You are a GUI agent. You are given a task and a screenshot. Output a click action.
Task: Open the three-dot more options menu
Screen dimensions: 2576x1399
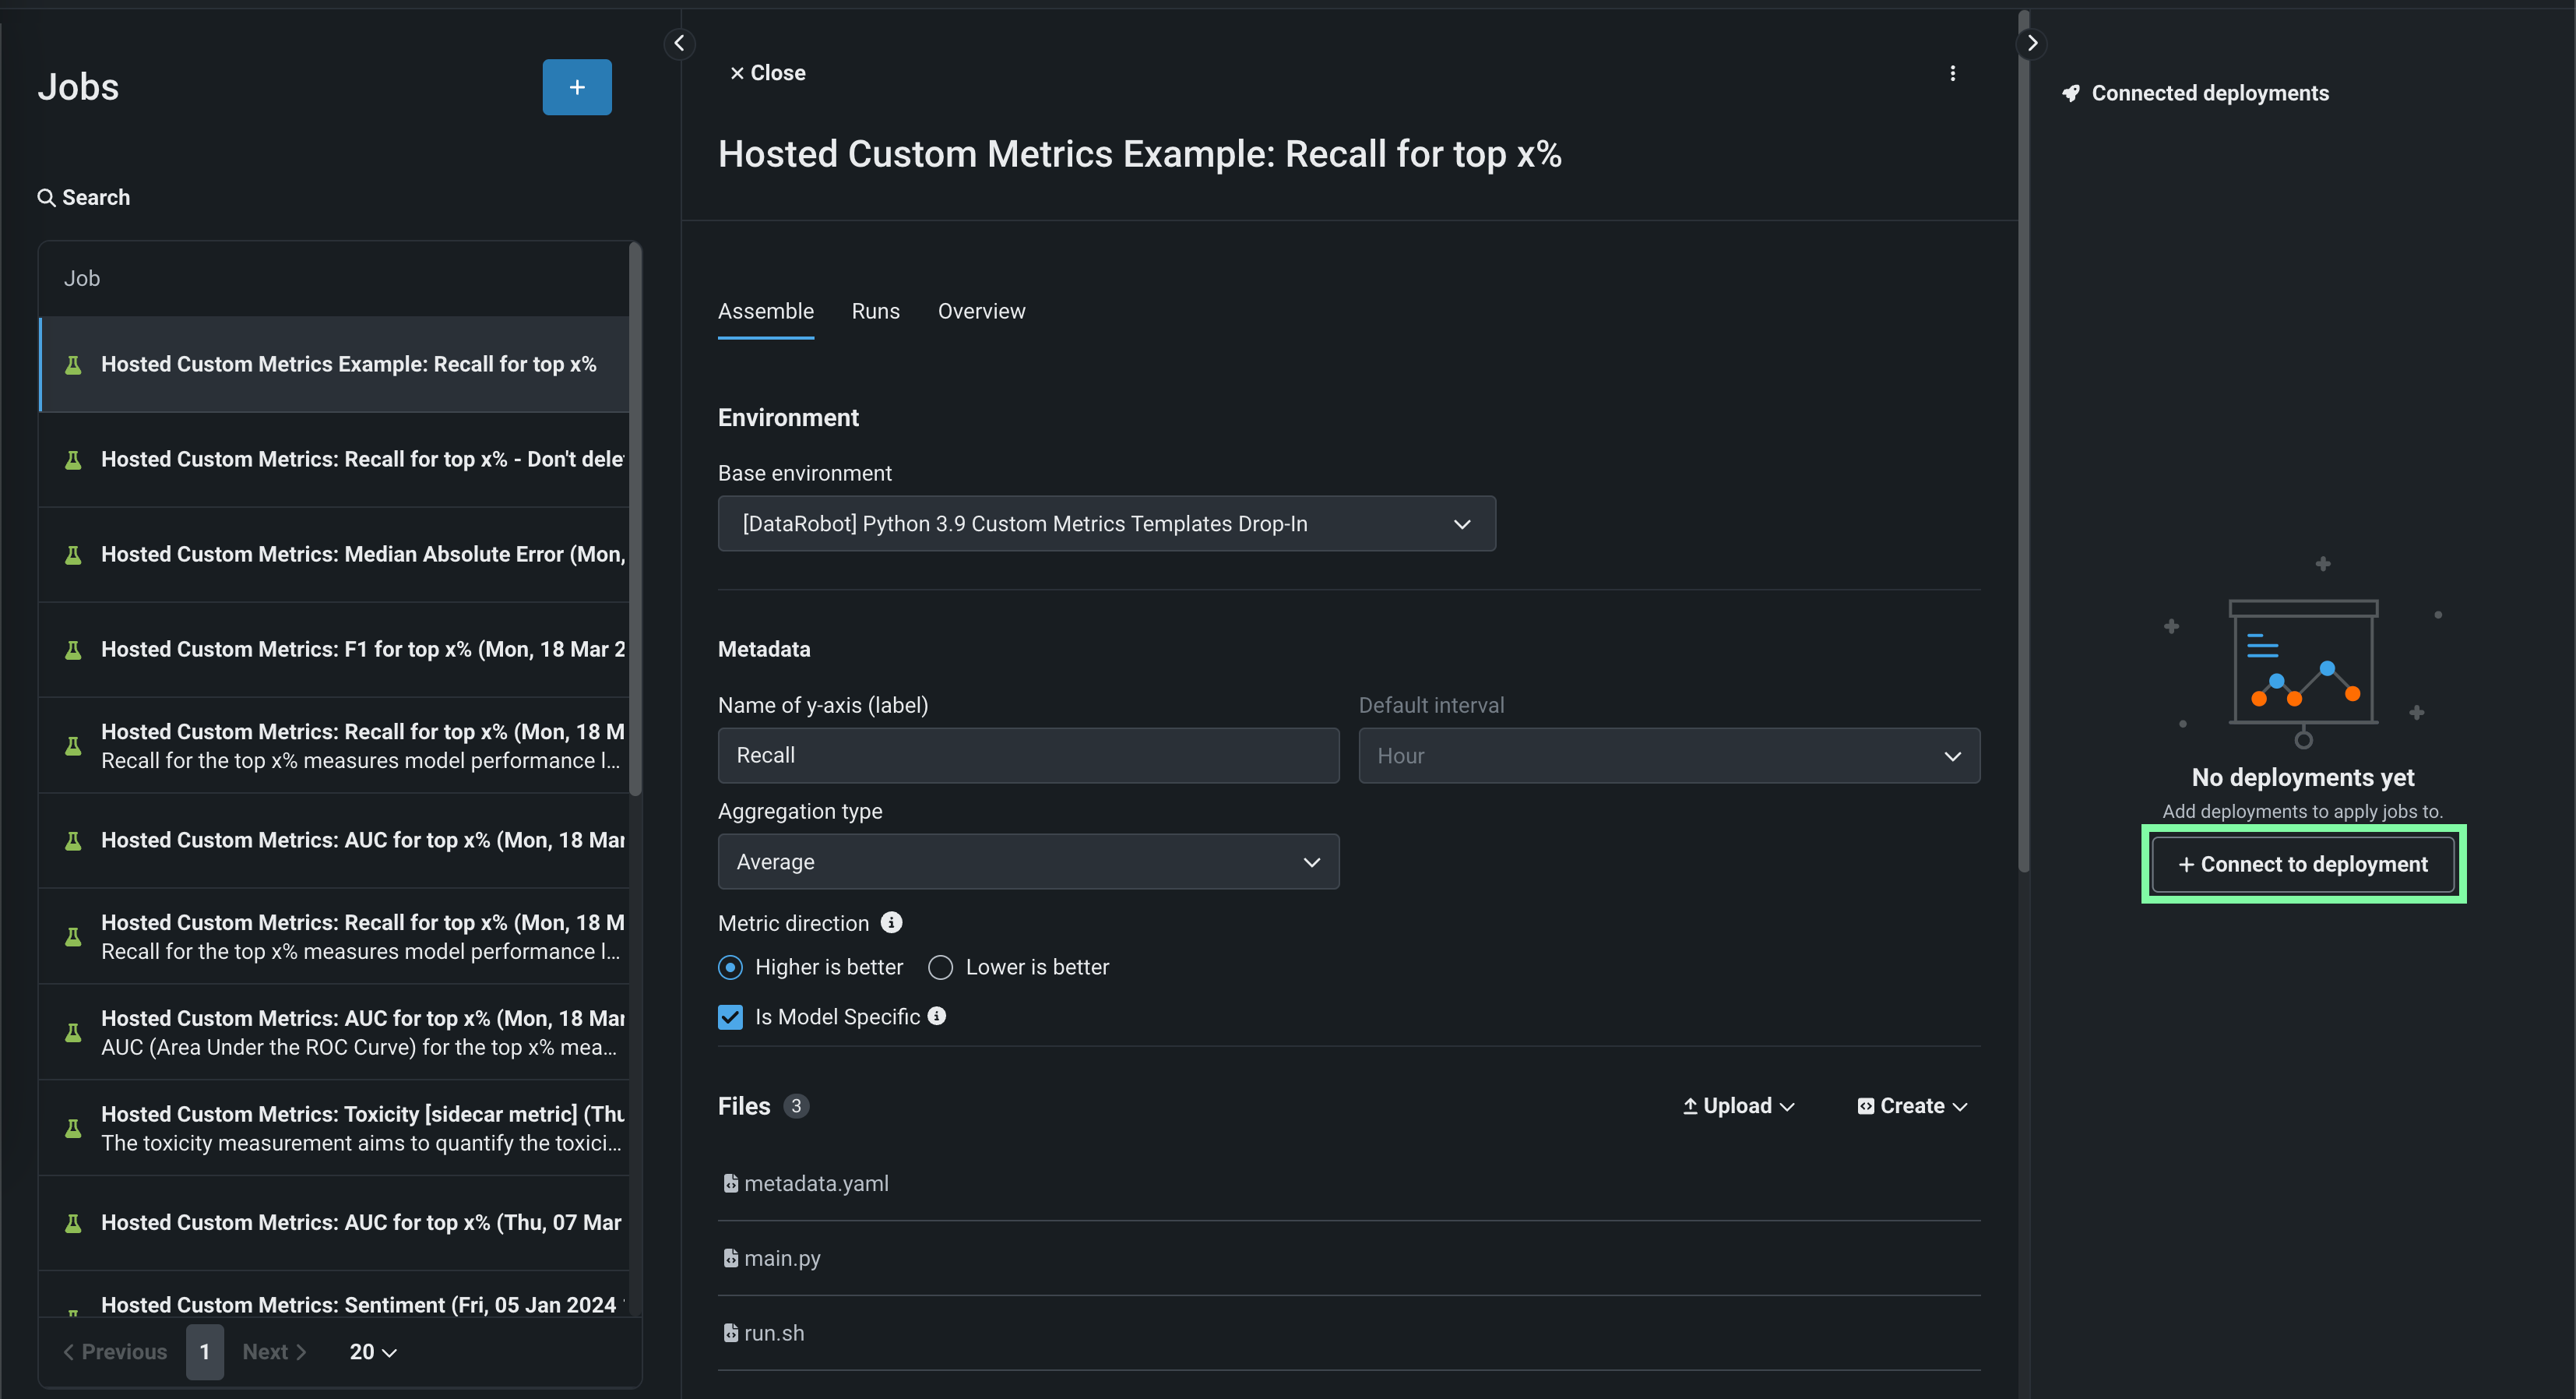click(x=1952, y=73)
